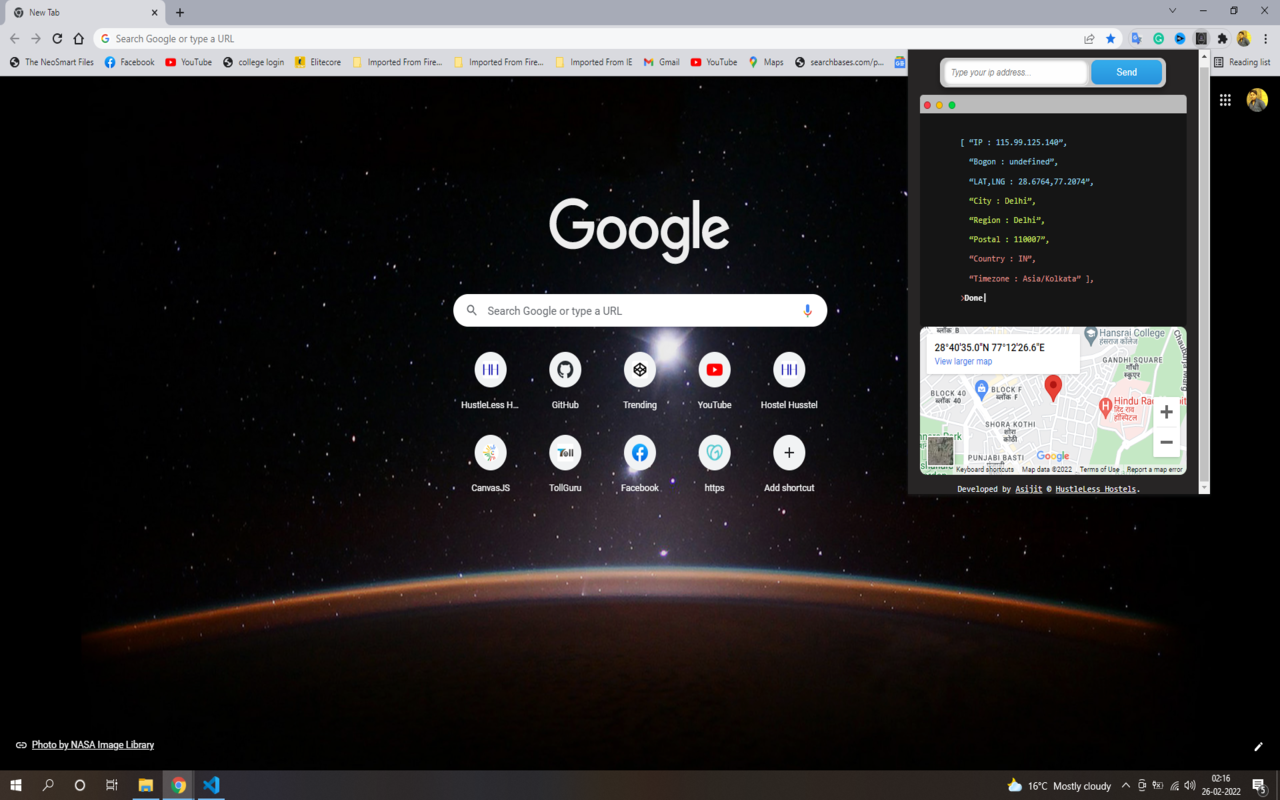
Task: Click the active IP lookup extension icon
Action: point(1201,39)
